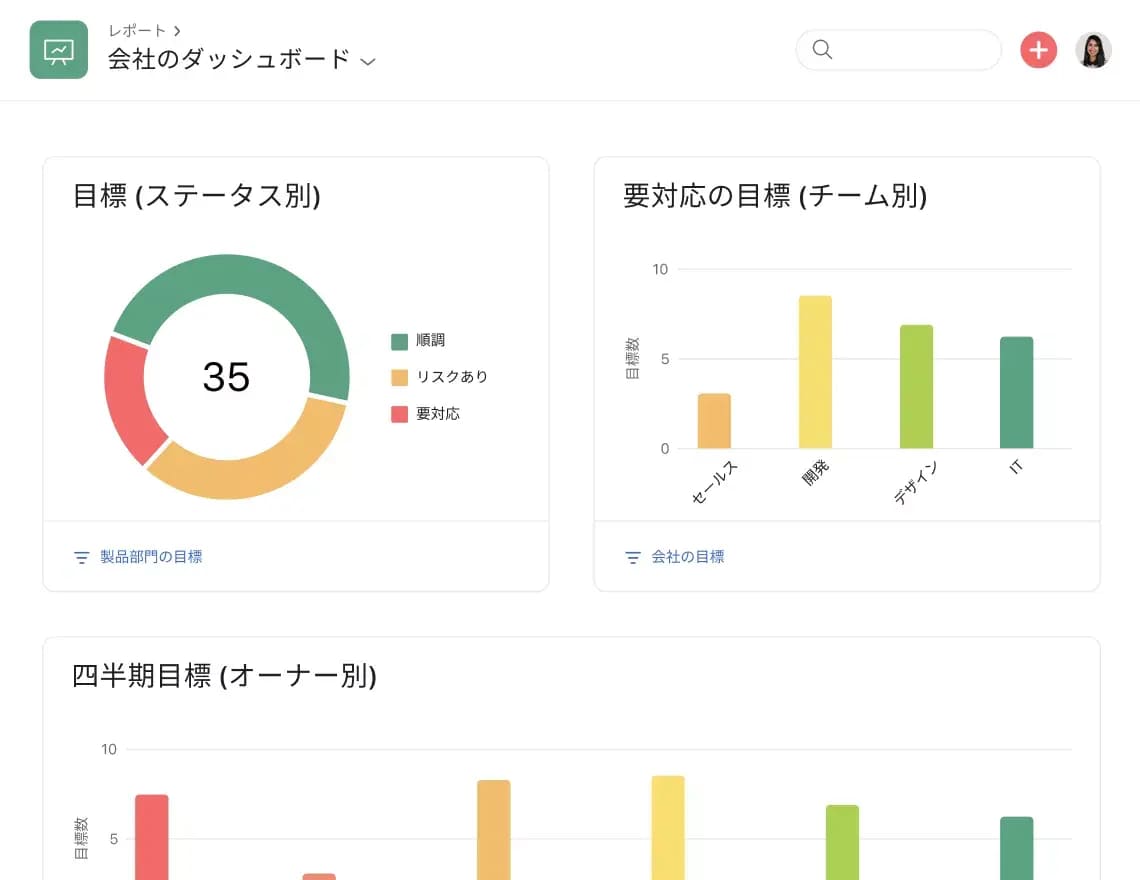Click the light green bar in owner chart
Viewport: 1140px width, 880px height.
843,842
